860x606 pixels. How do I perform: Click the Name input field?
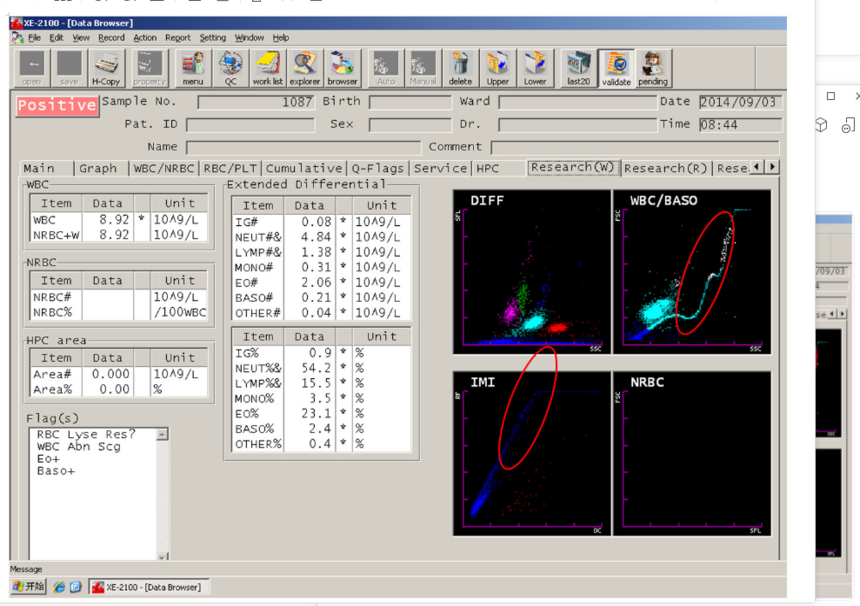pos(303,148)
